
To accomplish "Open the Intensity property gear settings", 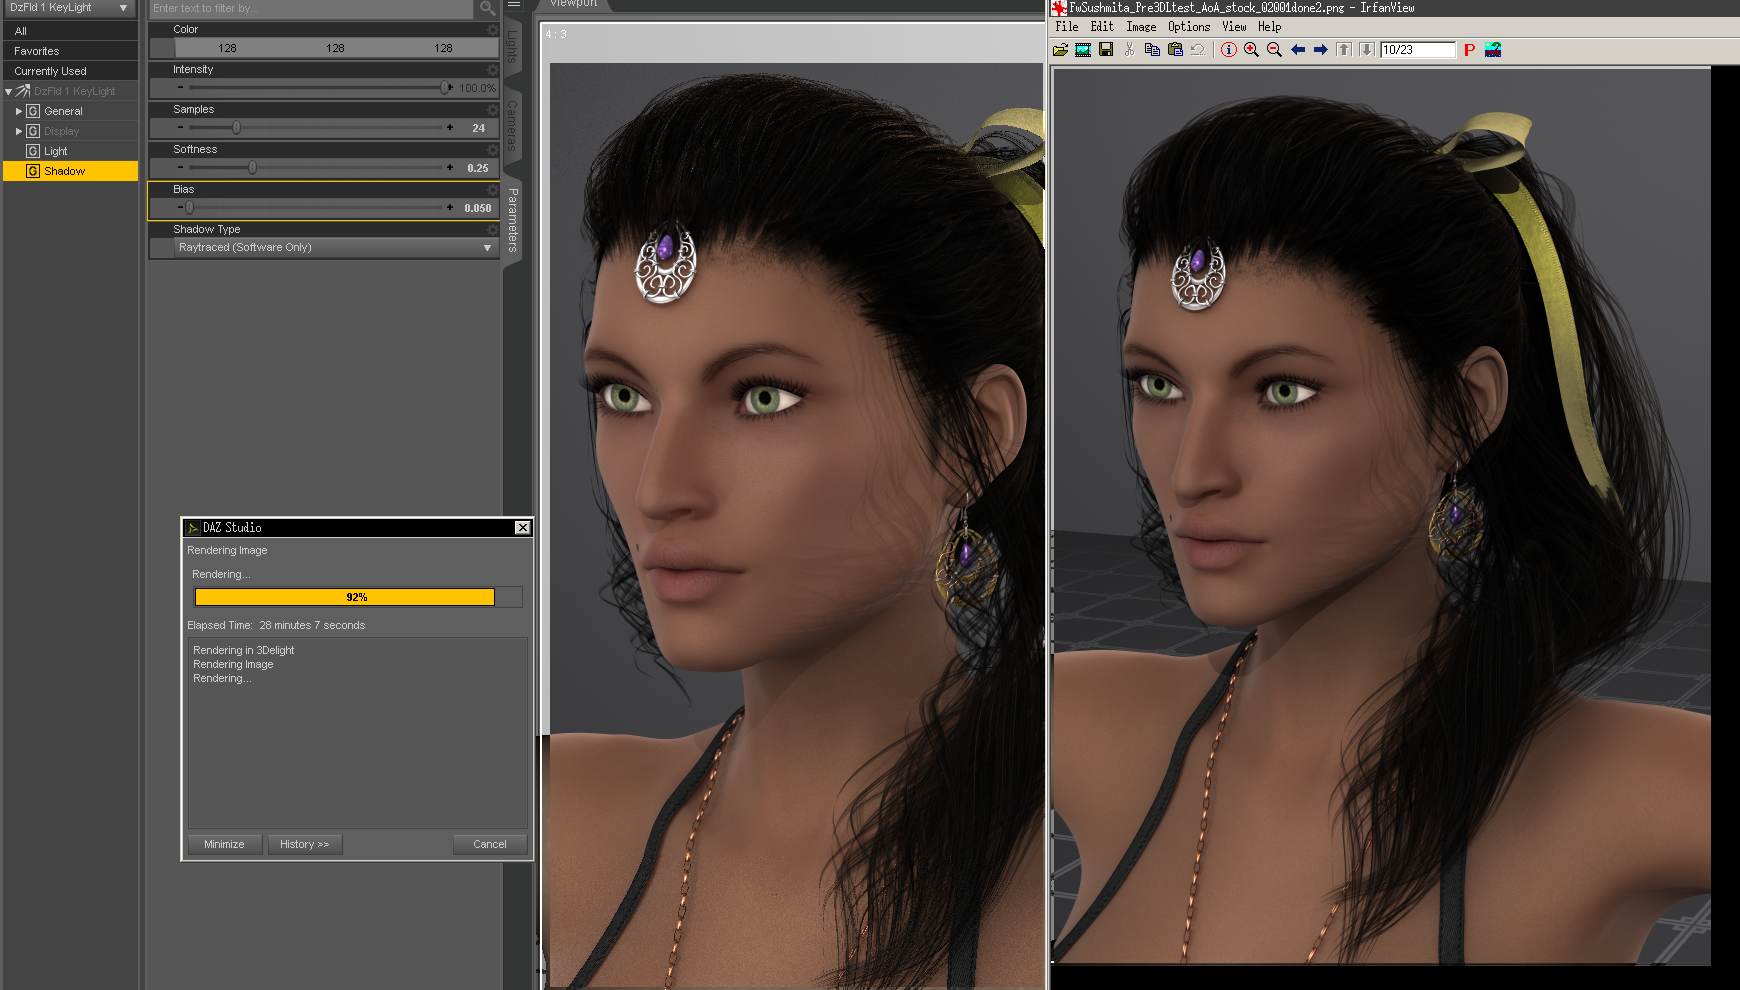I will pyautogui.click(x=492, y=70).
